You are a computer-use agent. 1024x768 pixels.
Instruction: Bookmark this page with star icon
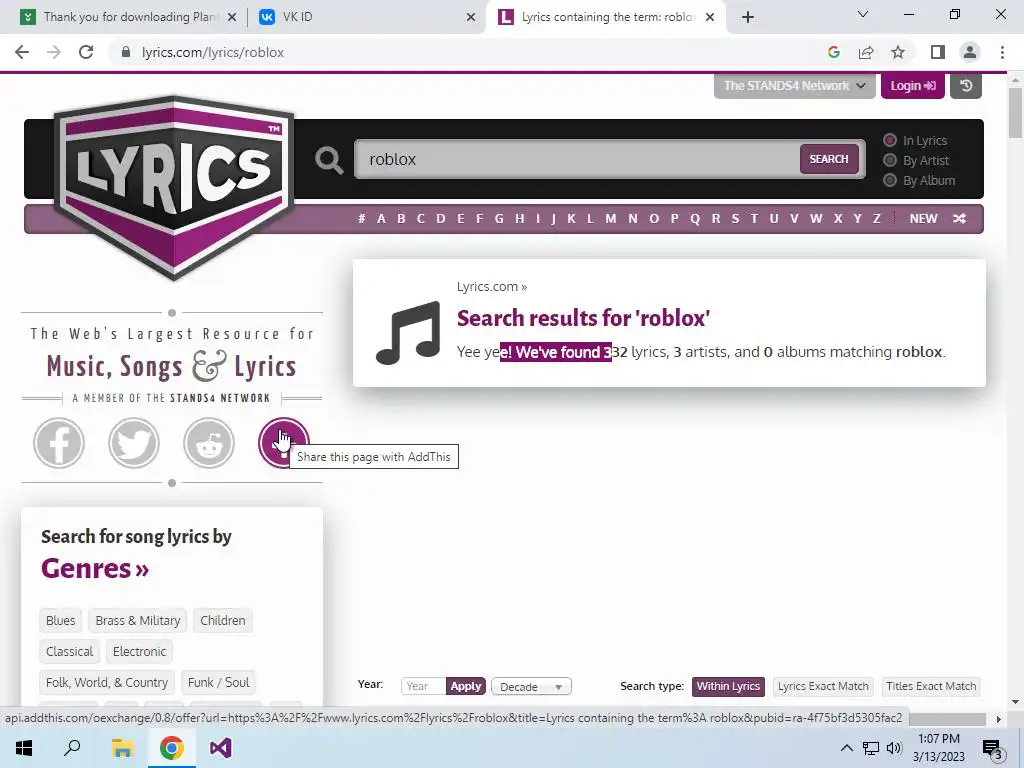click(x=898, y=52)
